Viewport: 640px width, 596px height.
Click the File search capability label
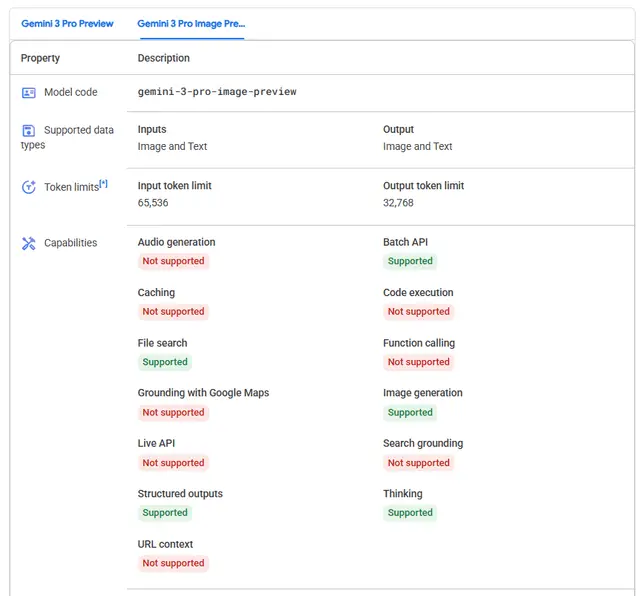coord(162,343)
